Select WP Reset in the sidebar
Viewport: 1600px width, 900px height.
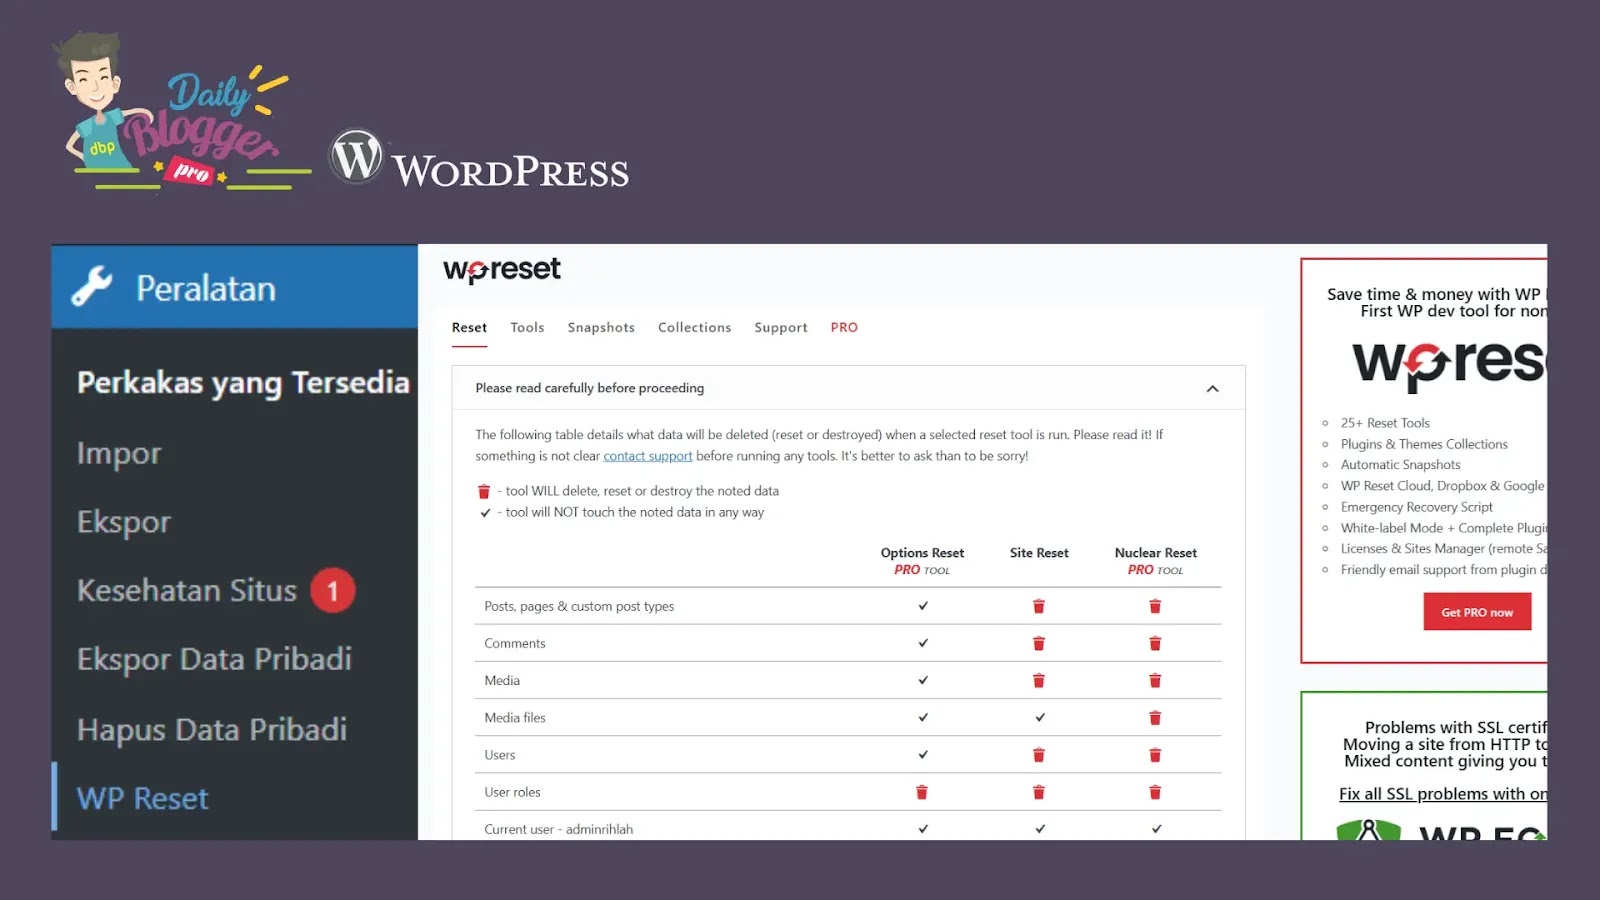143,798
